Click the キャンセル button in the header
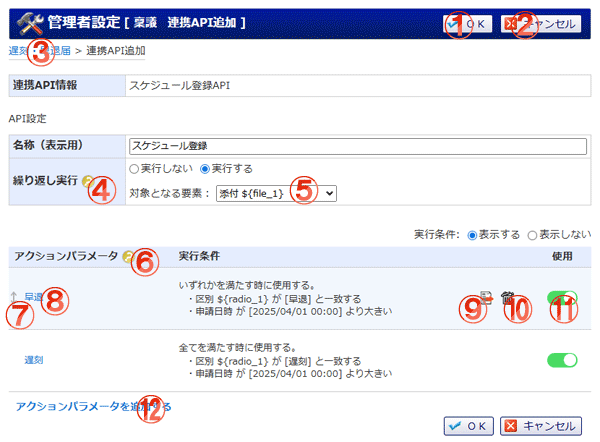This screenshot has width=600, height=442. (x=541, y=24)
